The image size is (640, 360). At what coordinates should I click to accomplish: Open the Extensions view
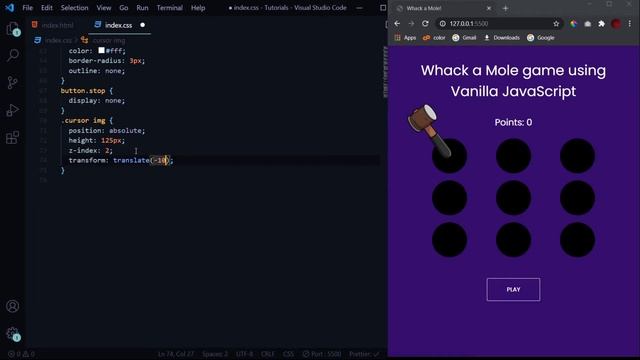click(x=13, y=138)
